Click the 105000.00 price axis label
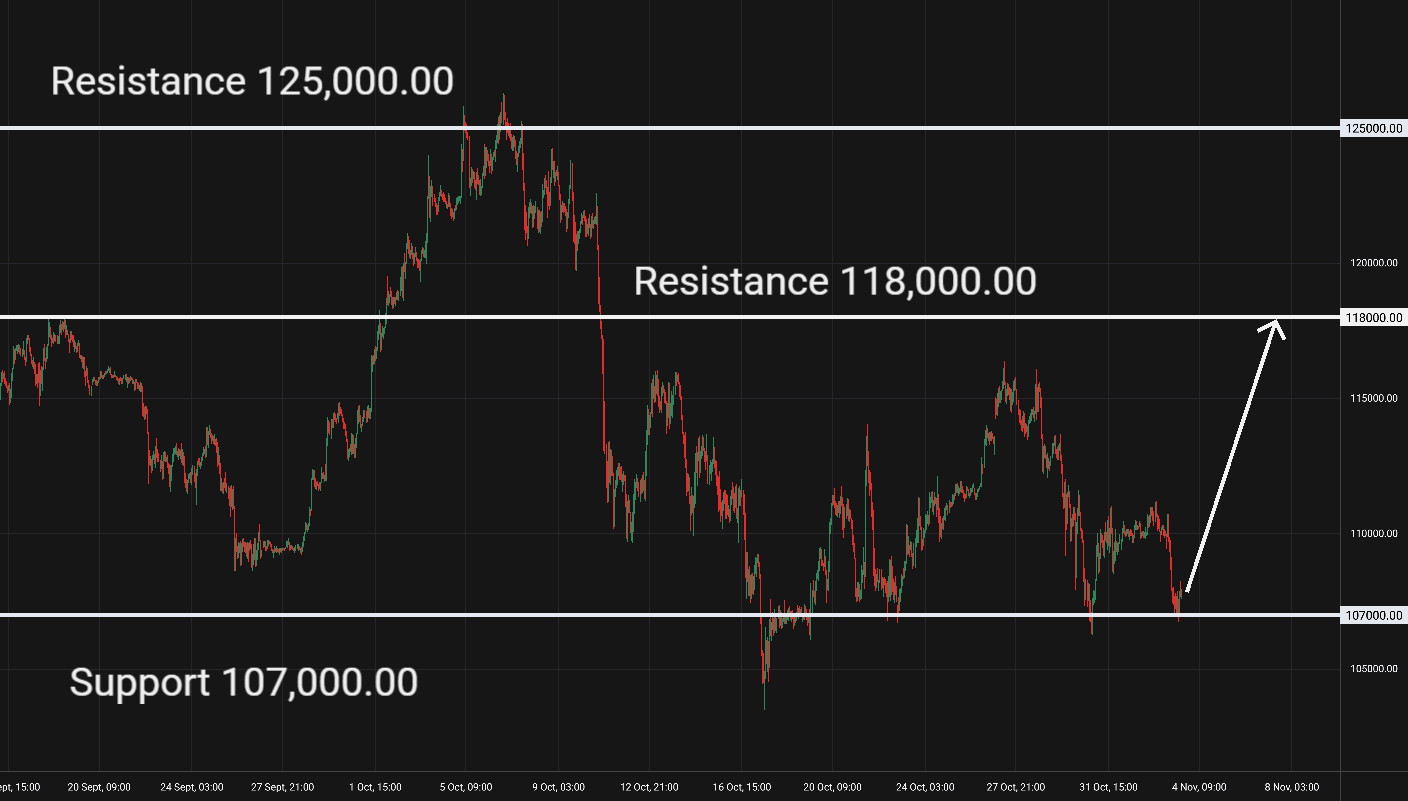The width and height of the screenshot is (1408, 801). (x=1371, y=669)
